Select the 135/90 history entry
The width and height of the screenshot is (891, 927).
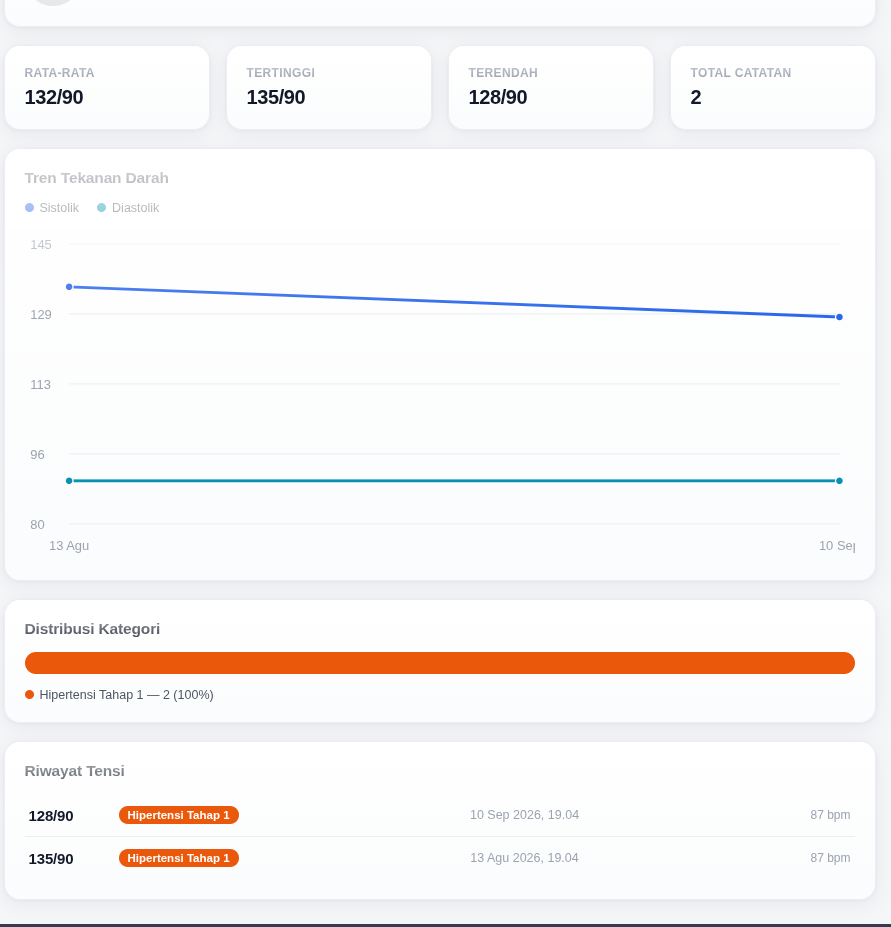(440, 858)
